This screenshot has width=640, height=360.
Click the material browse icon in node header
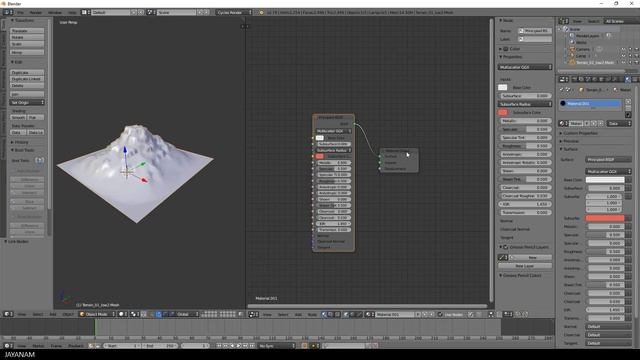click(369, 314)
